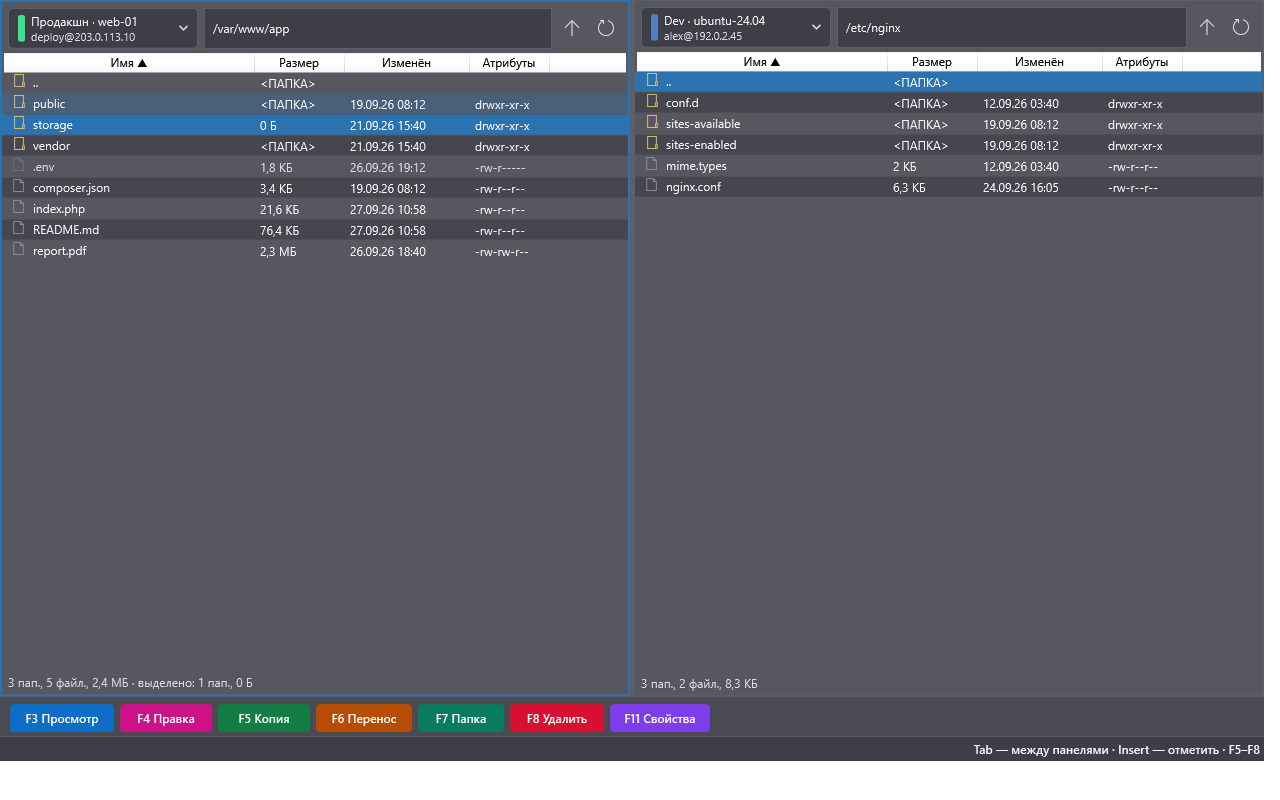Click the sites-enabled folder icon
The image size is (1280, 800).
click(x=652, y=144)
